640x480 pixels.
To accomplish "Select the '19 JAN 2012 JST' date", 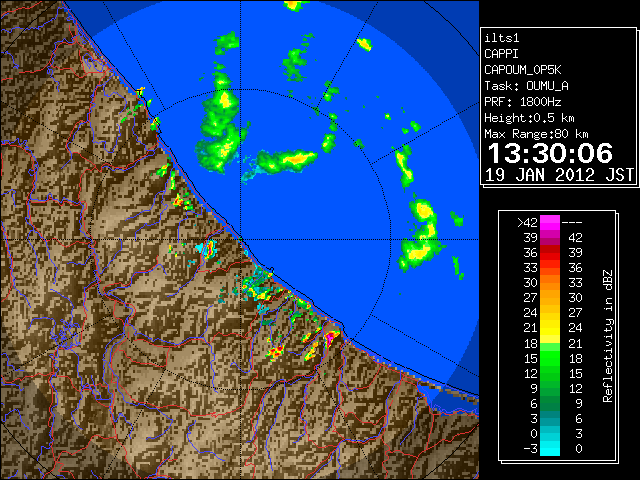I will pyautogui.click(x=559, y=175).
